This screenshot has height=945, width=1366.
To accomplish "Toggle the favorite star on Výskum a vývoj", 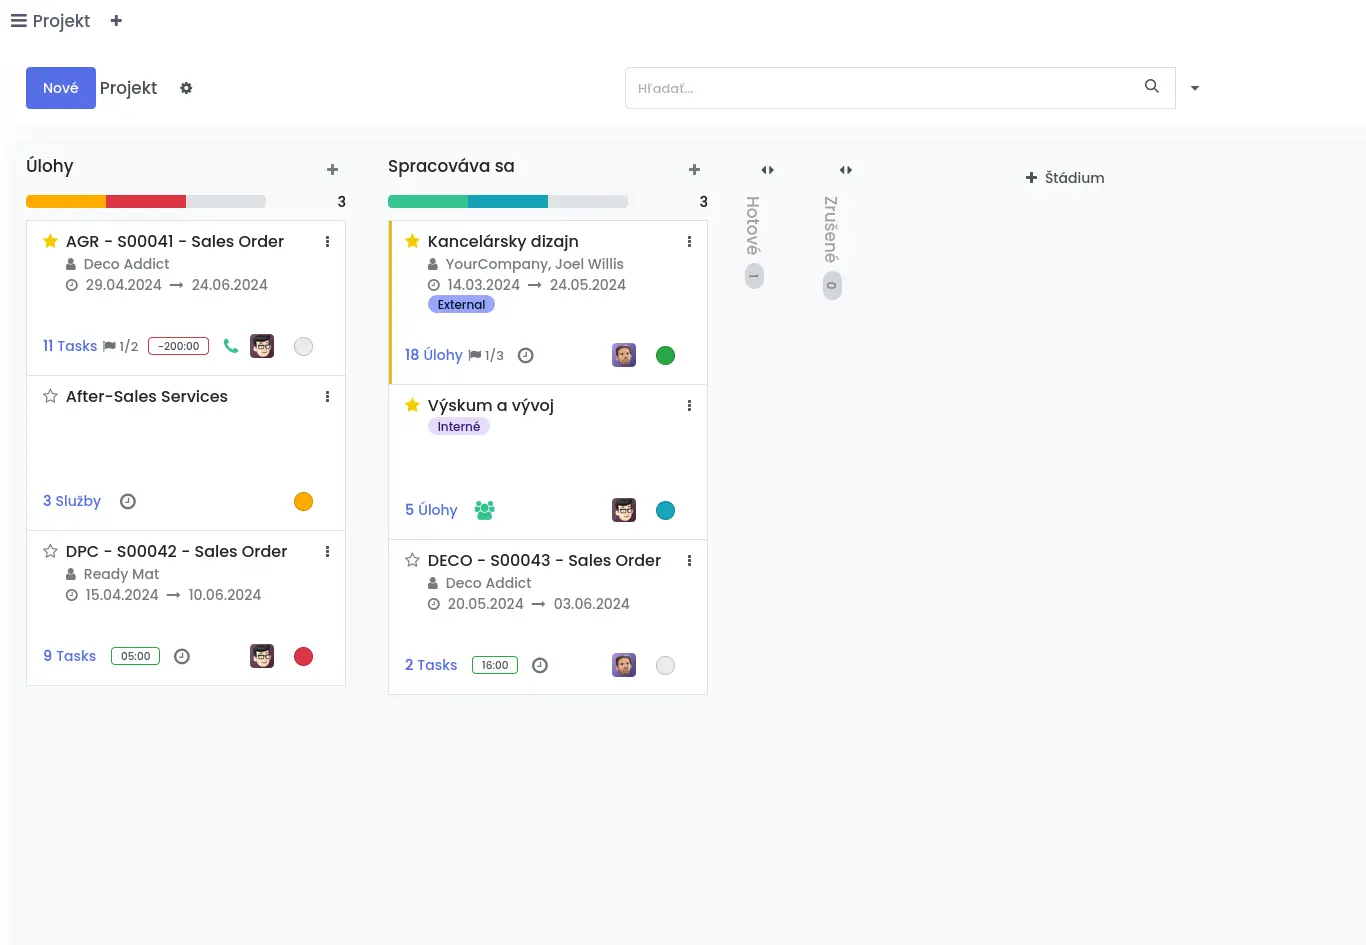I will tap(412, 405).
